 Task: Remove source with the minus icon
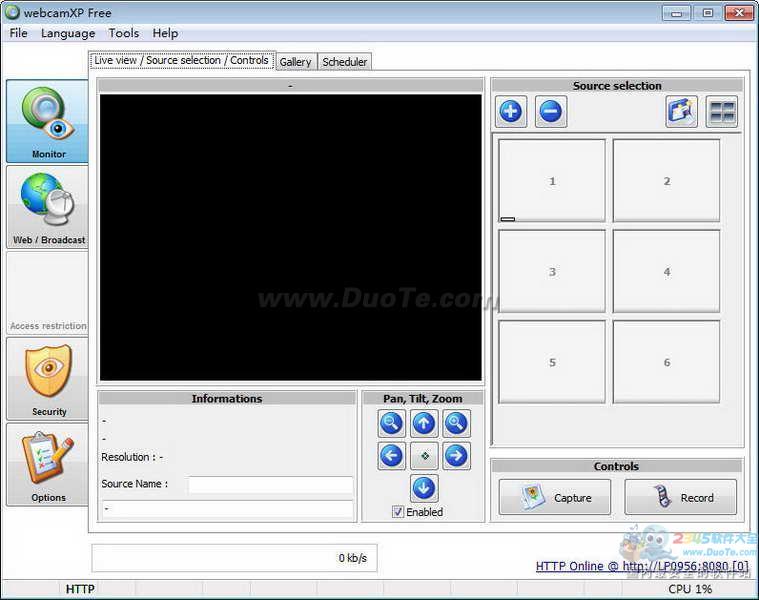pos(551,111)
